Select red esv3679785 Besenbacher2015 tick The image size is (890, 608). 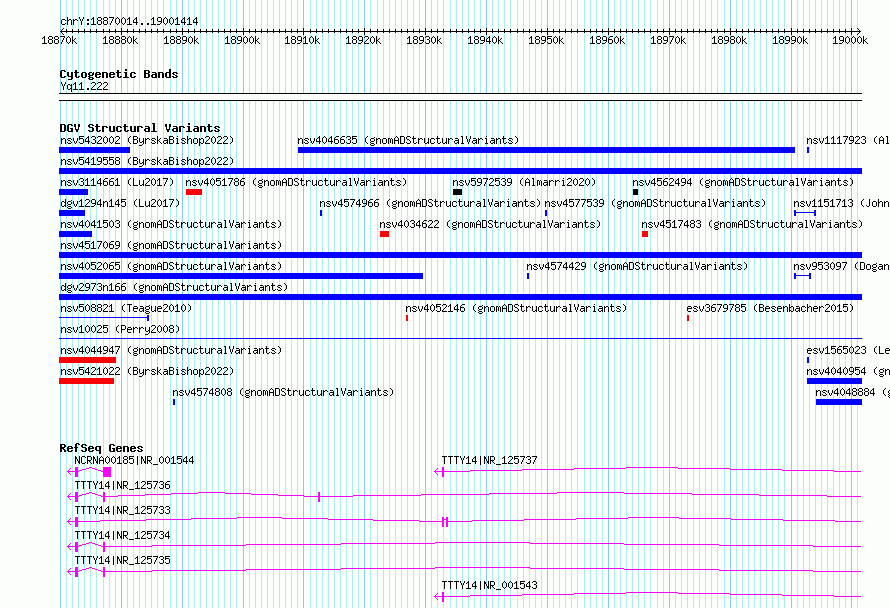pos(688,318)
